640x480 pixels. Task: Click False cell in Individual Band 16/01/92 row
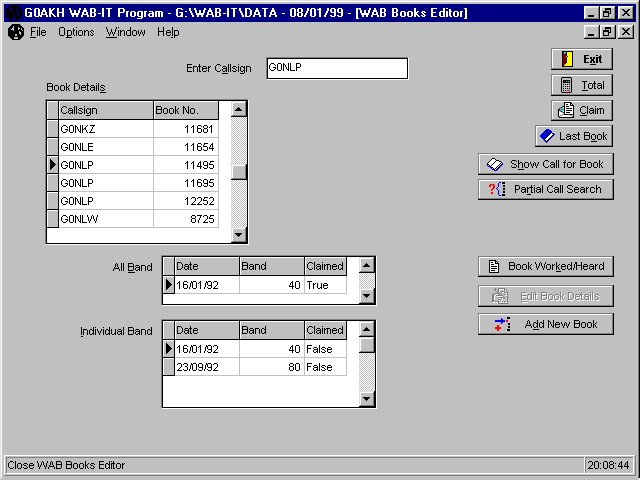(x=325, y=349)
